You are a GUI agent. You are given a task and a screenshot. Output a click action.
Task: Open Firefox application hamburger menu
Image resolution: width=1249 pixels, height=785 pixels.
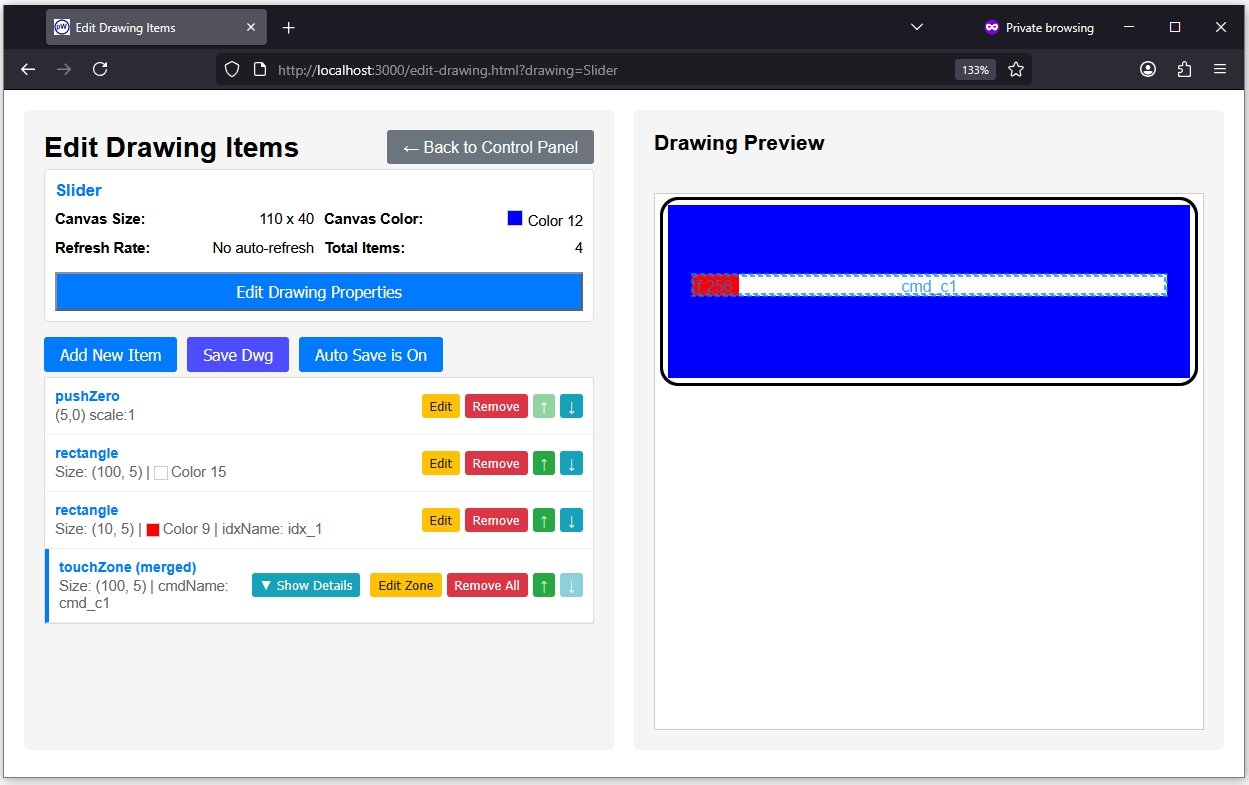1220,69
